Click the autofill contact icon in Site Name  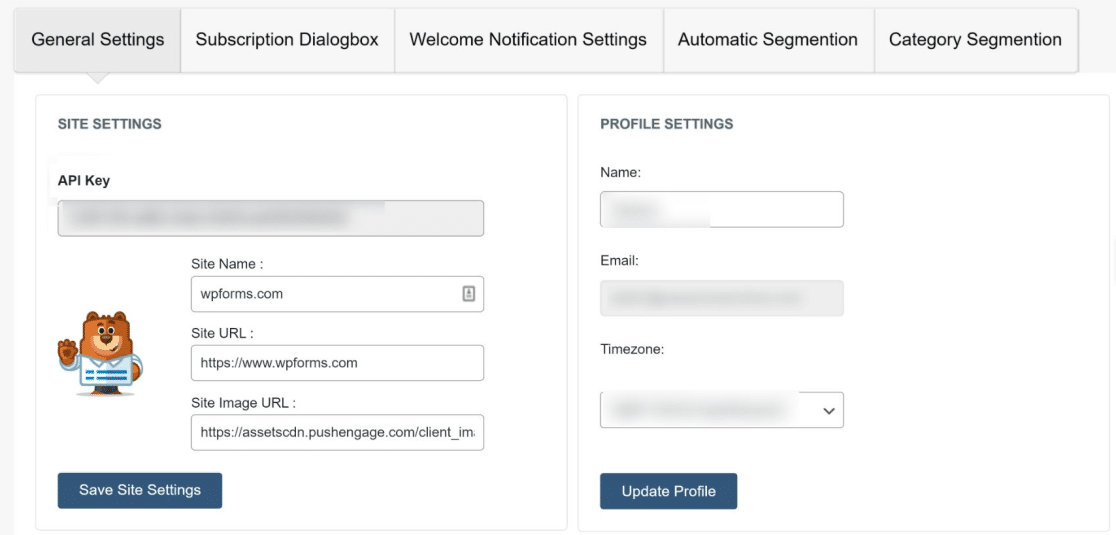point(468,294)
